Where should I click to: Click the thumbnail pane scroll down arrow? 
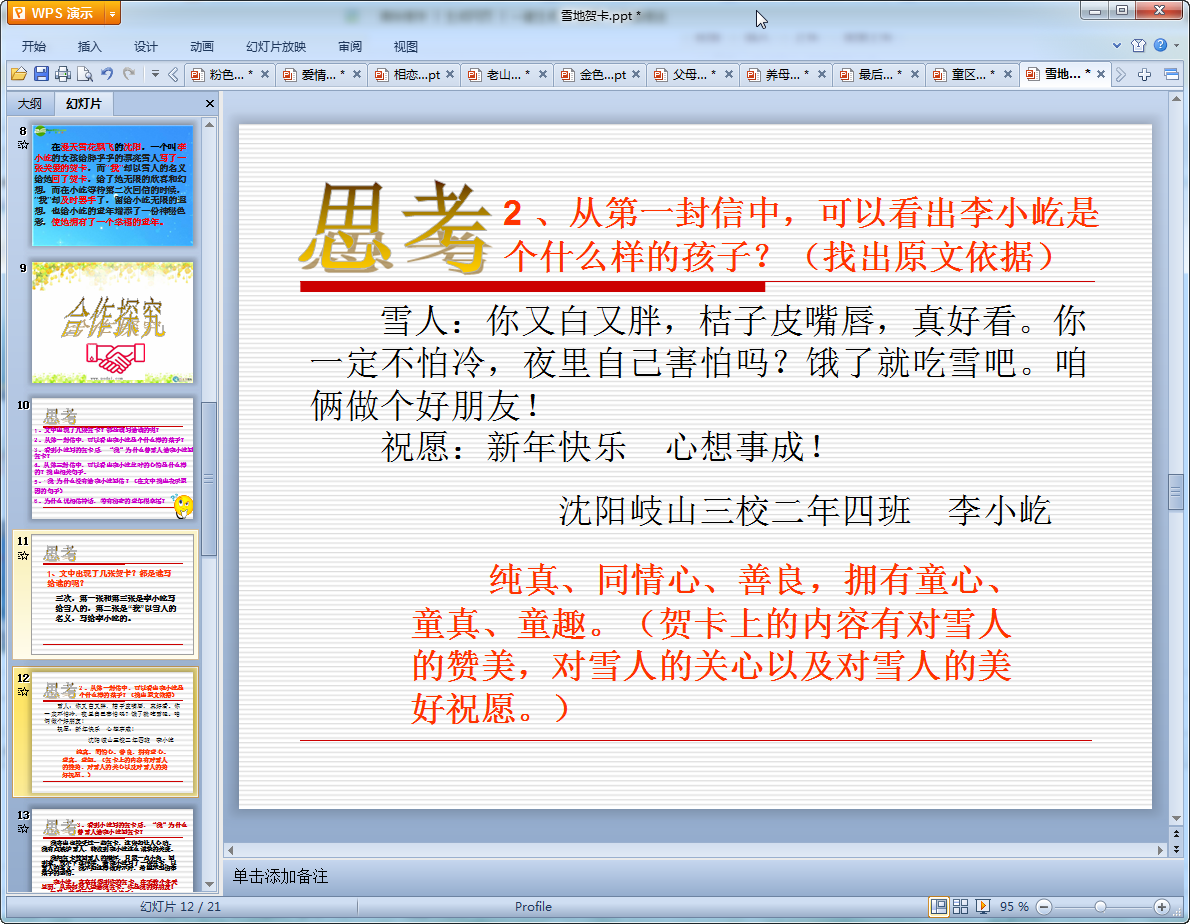[x=209, y=885]
